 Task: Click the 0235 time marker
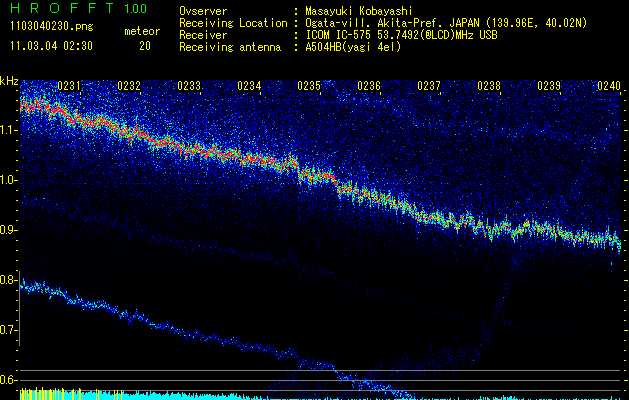[309, 86]
